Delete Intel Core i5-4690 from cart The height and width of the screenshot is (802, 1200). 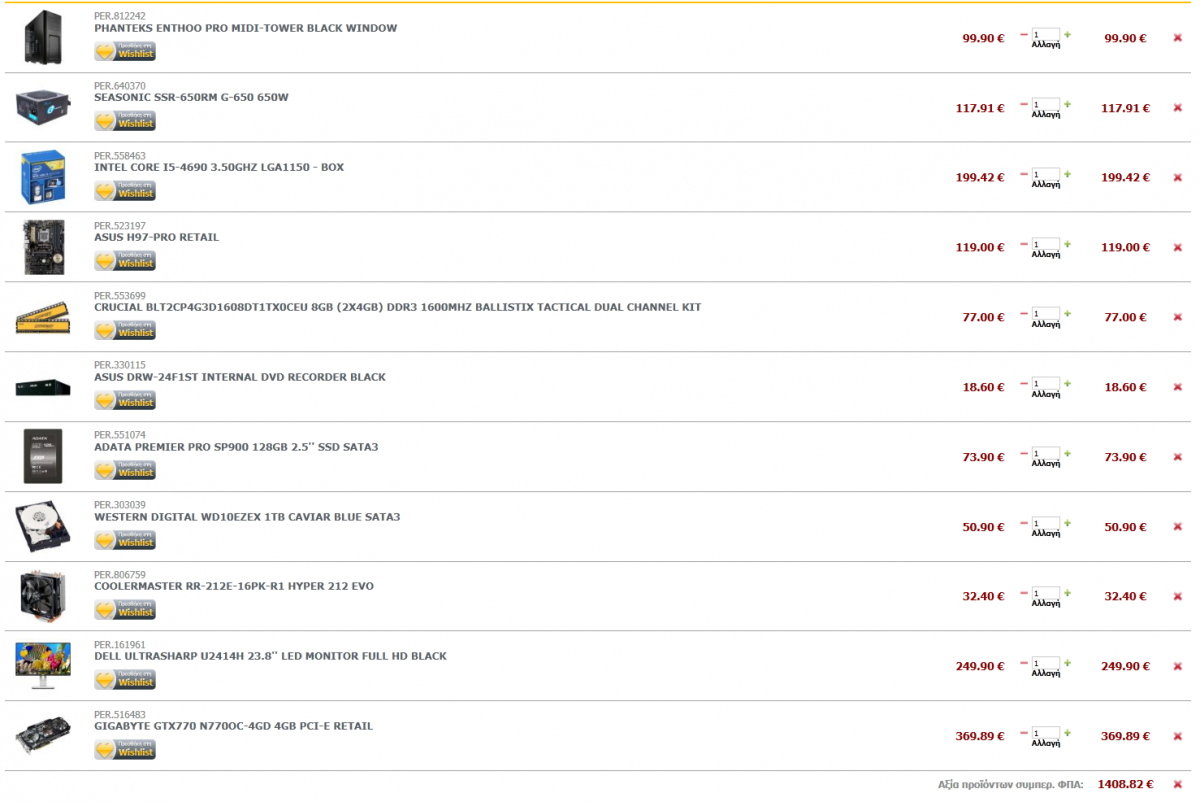coord(1177,178)
